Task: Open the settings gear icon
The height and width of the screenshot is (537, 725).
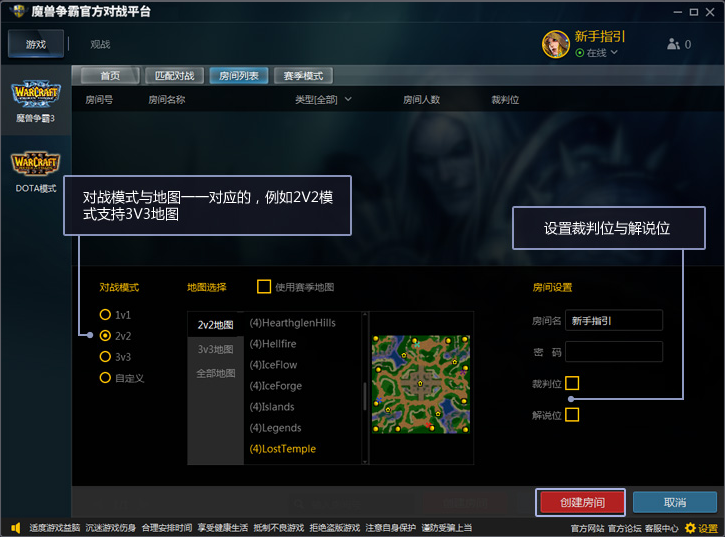Action: coord(690,528)
